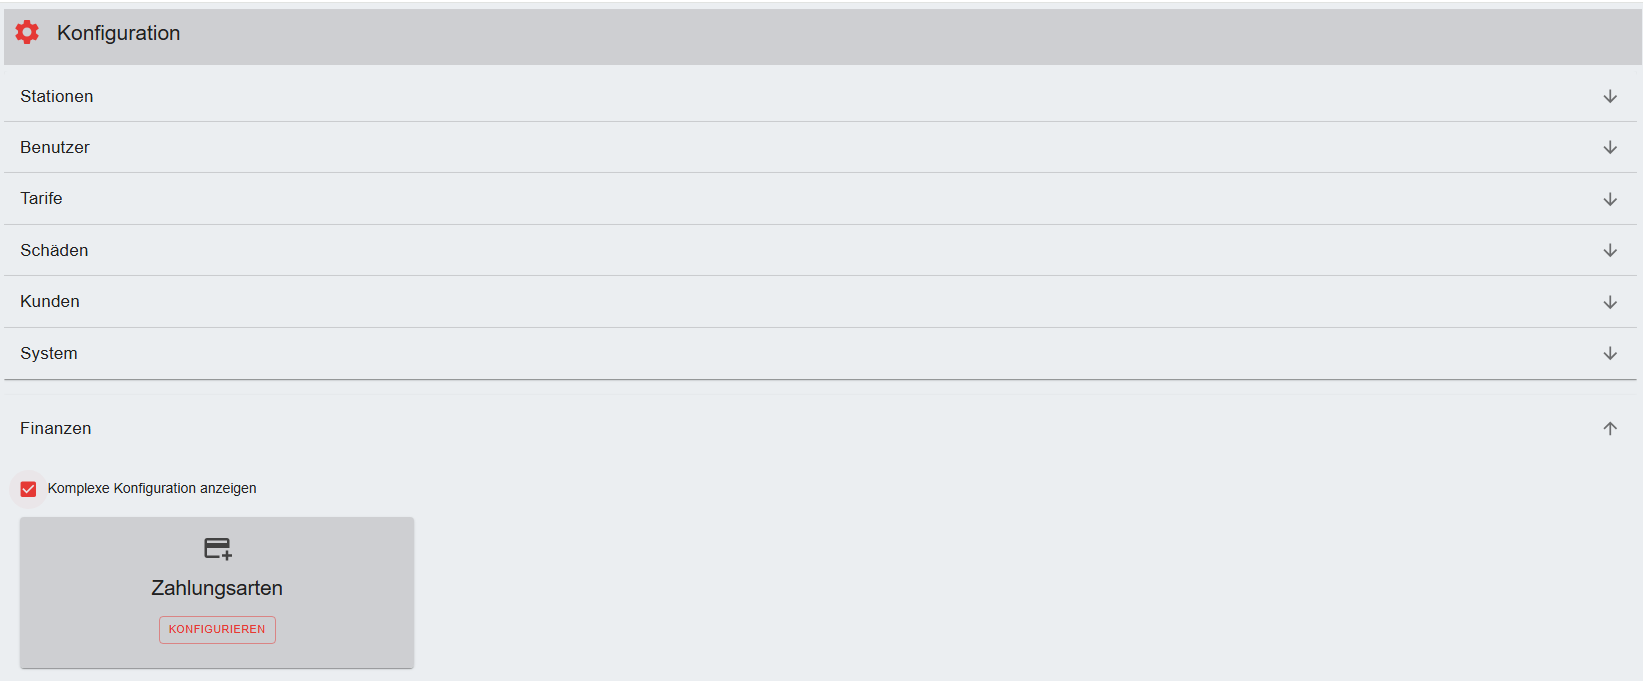1643x681 pixels.
Task: Click the payment card icon above Zahlungsarten
Action: pyautogui.click(x=217, y=548)
